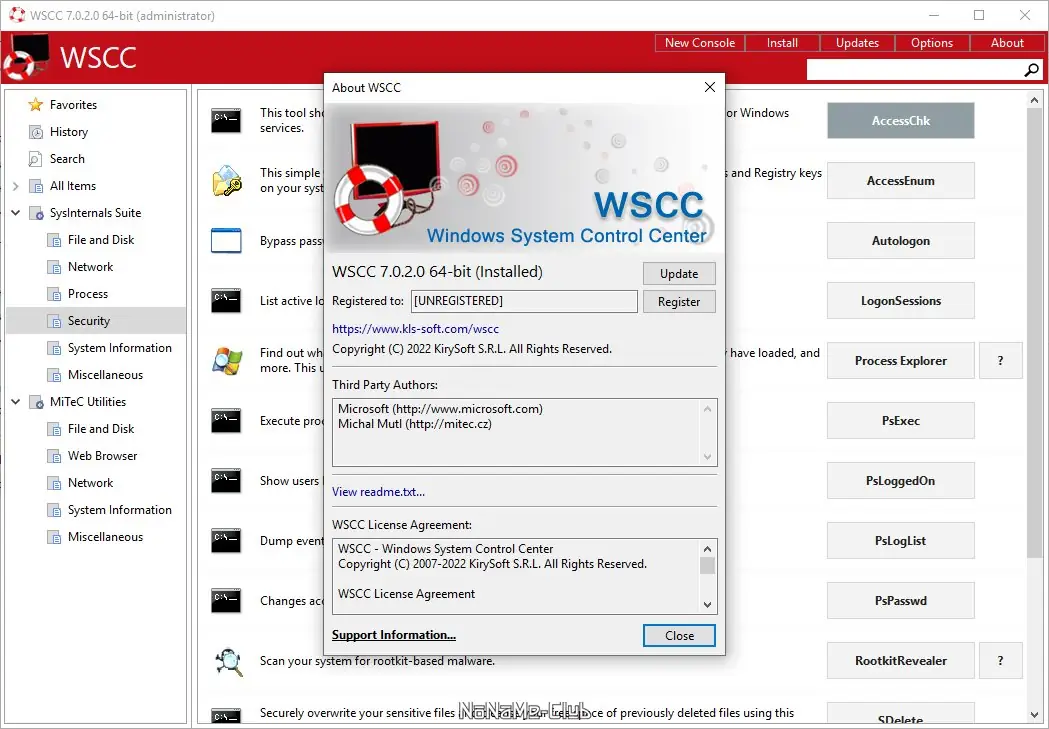Click the AccessChk console icon
This screenshot has width=1049, height=729.
click(226, 120)
